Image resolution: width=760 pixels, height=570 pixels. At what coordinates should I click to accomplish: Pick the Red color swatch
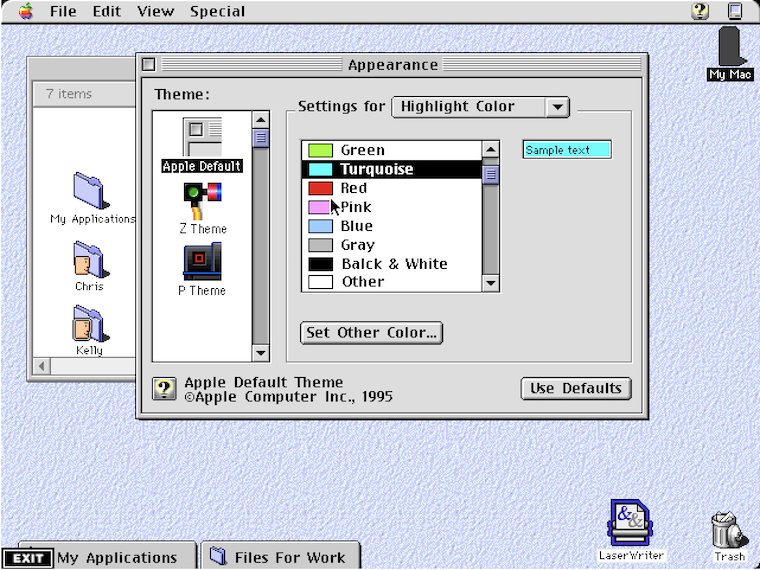click(320, 188)
